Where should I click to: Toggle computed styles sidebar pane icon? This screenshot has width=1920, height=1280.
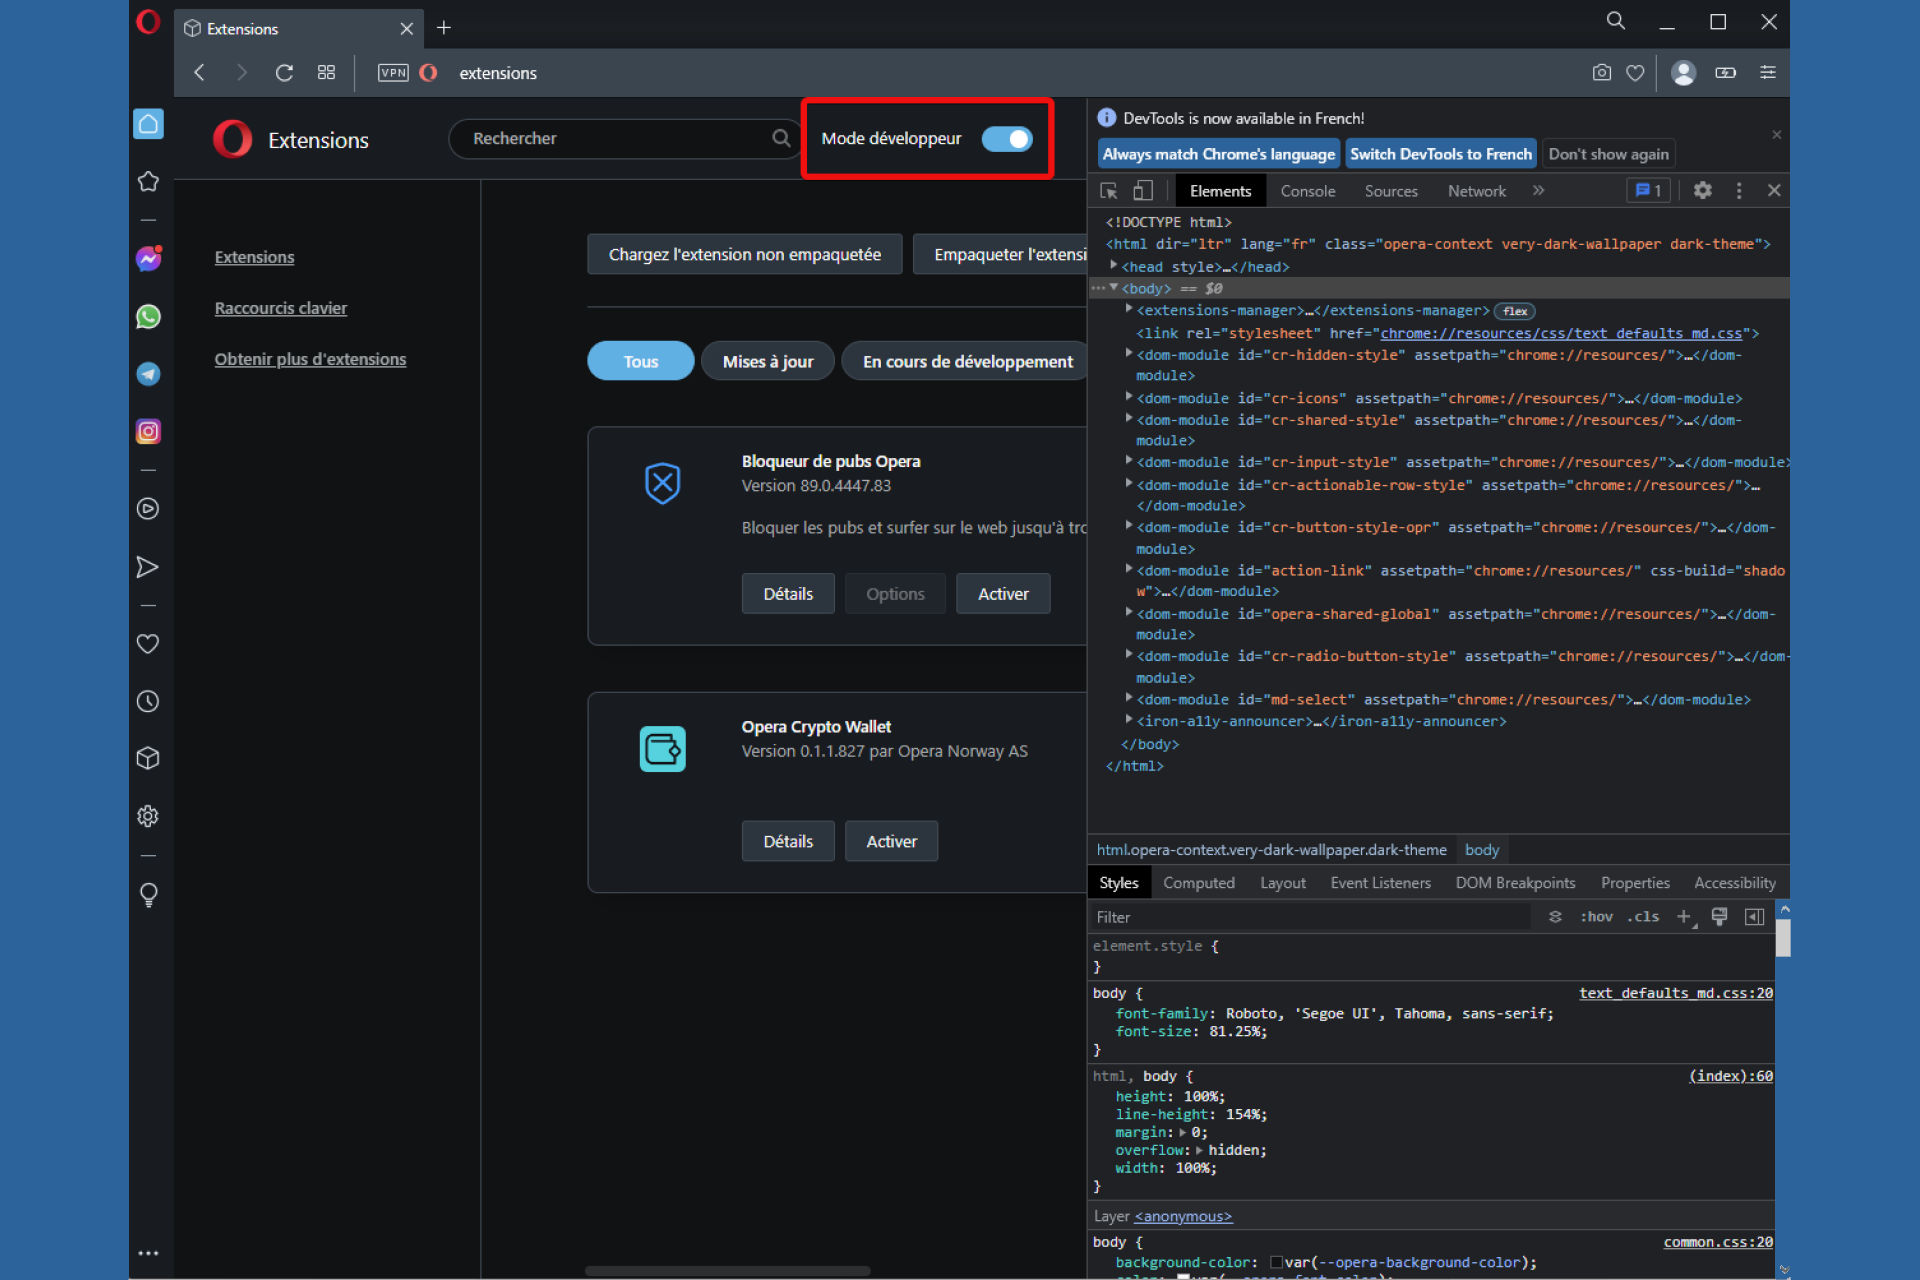[x=1754, y=917]
